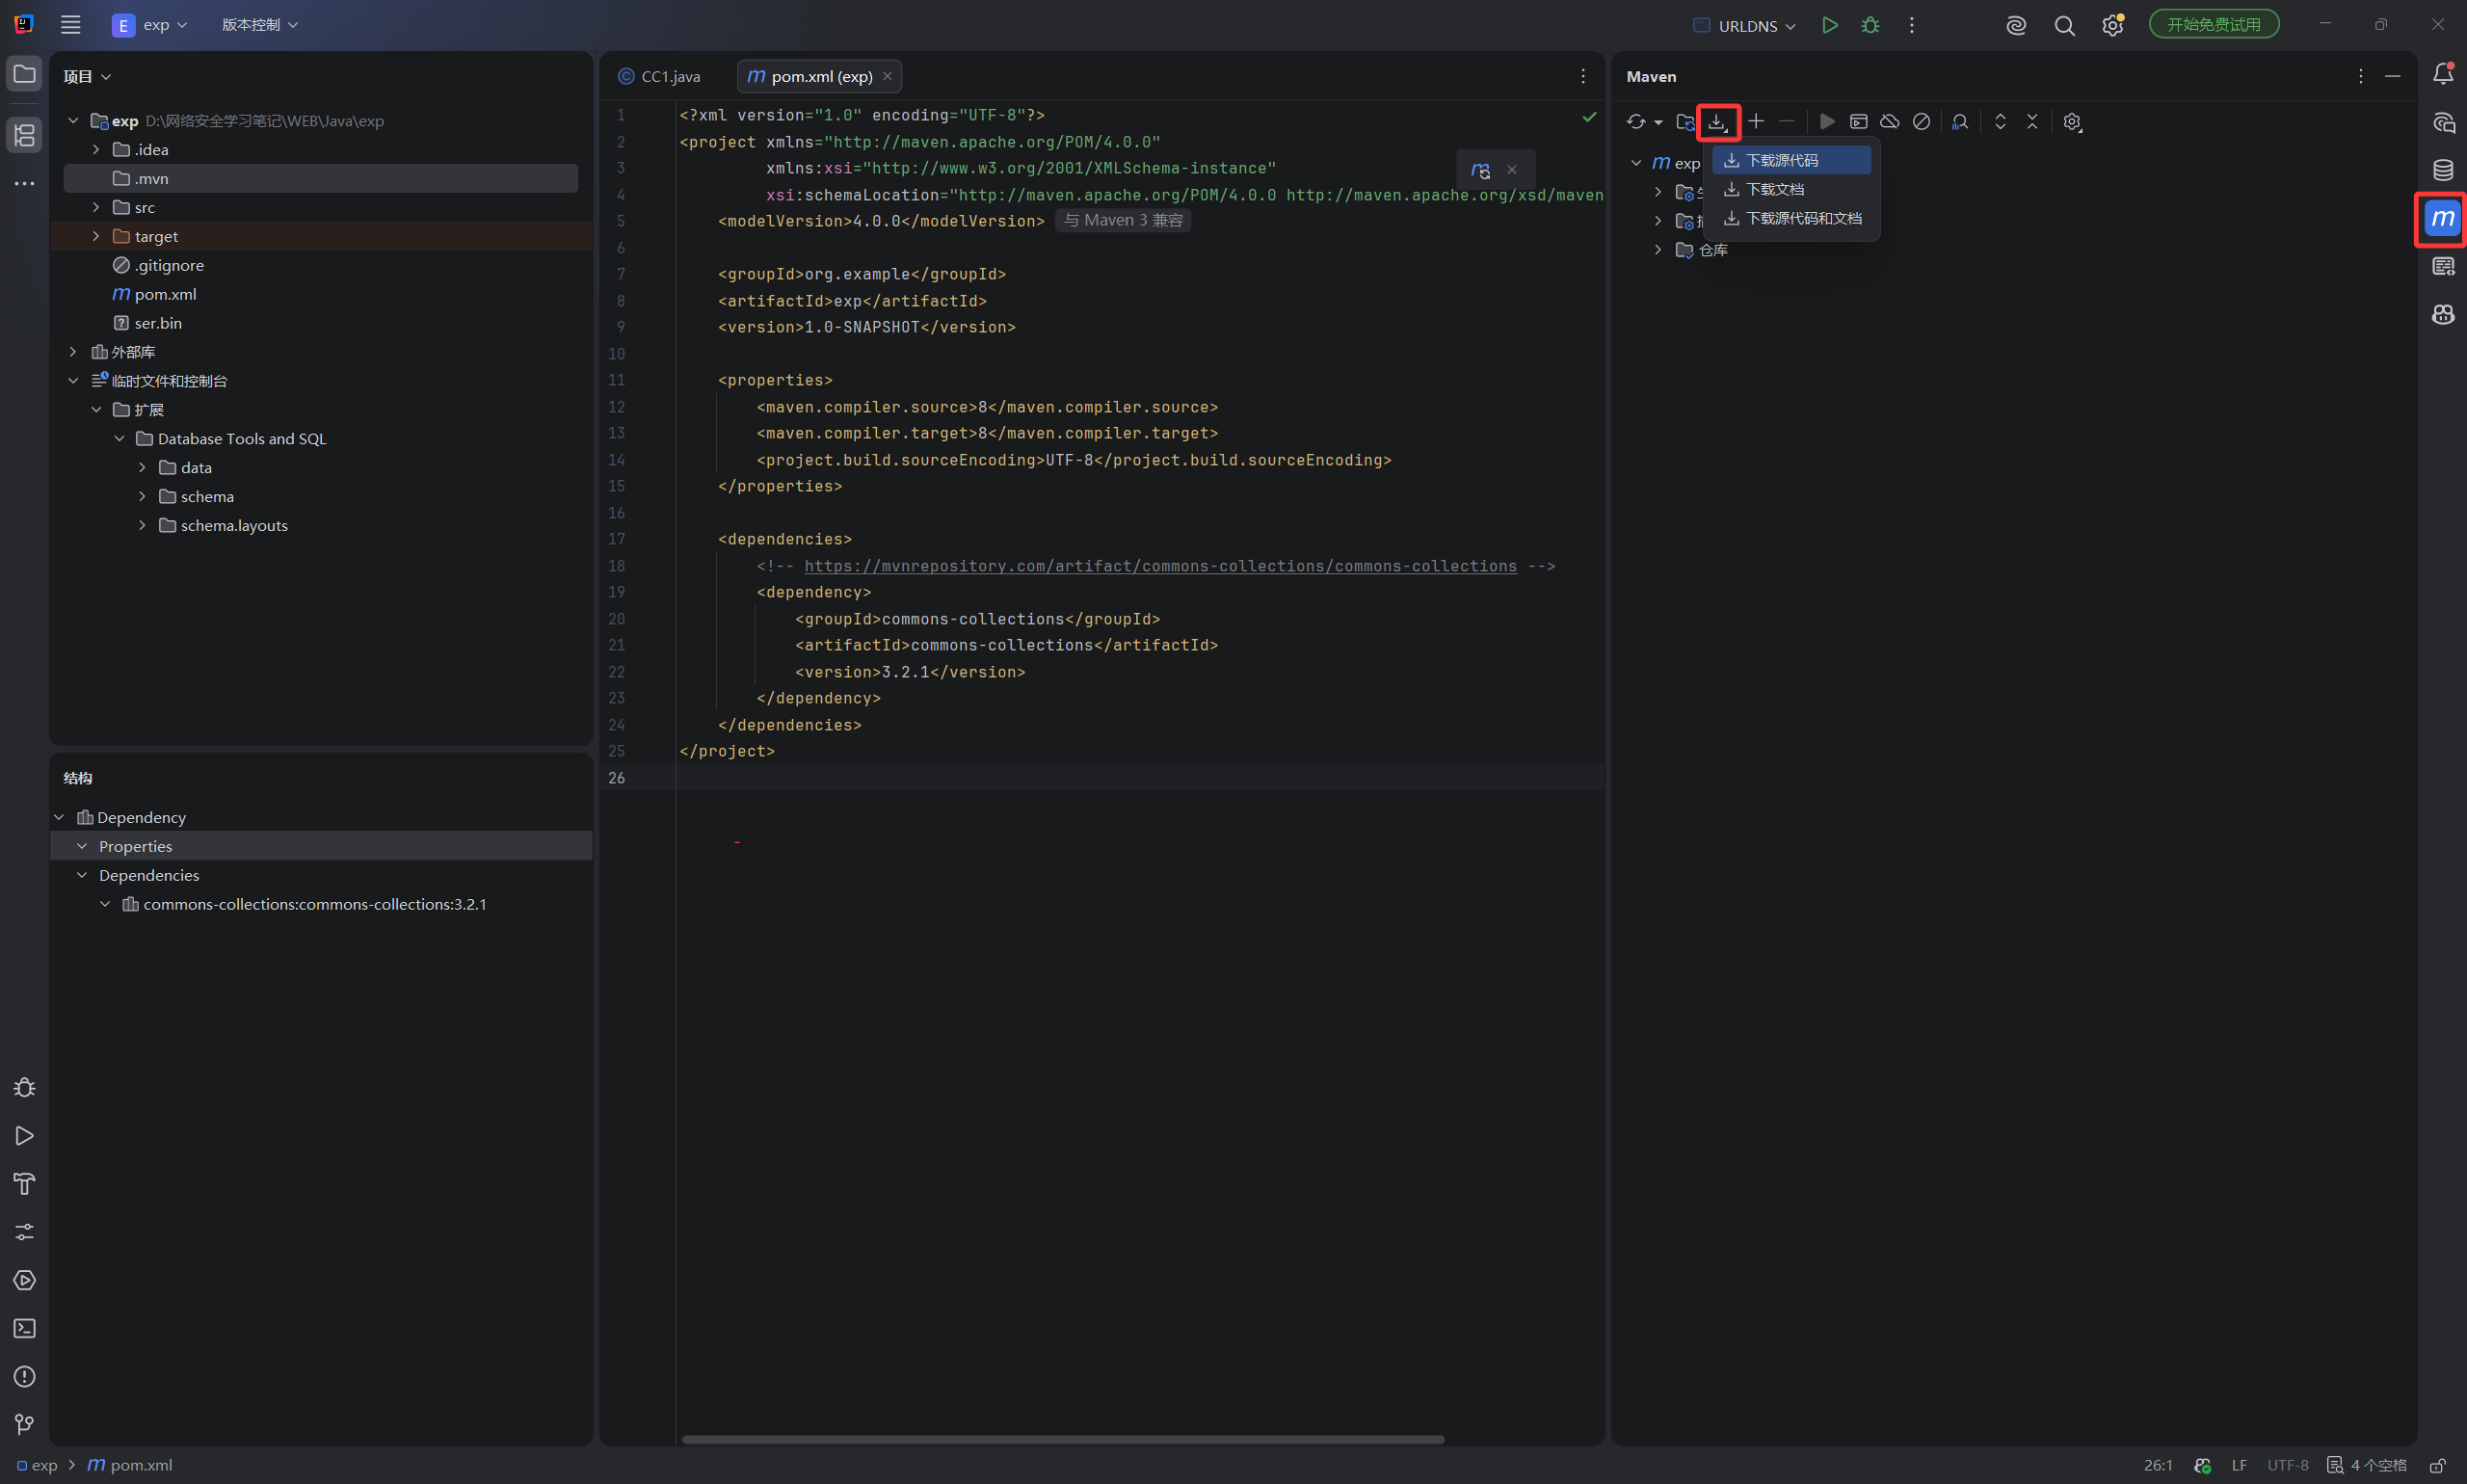The image size is (2467, 1484).
Task: Run URLDNS with the green play icon
Action: click(1829, 25)
